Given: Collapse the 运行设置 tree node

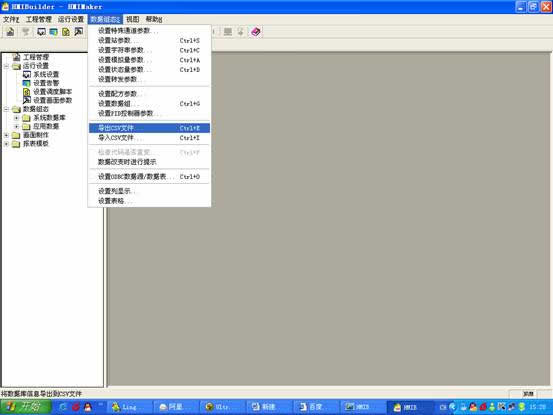Looking at the screenshot, I should [x=6, y=66].
